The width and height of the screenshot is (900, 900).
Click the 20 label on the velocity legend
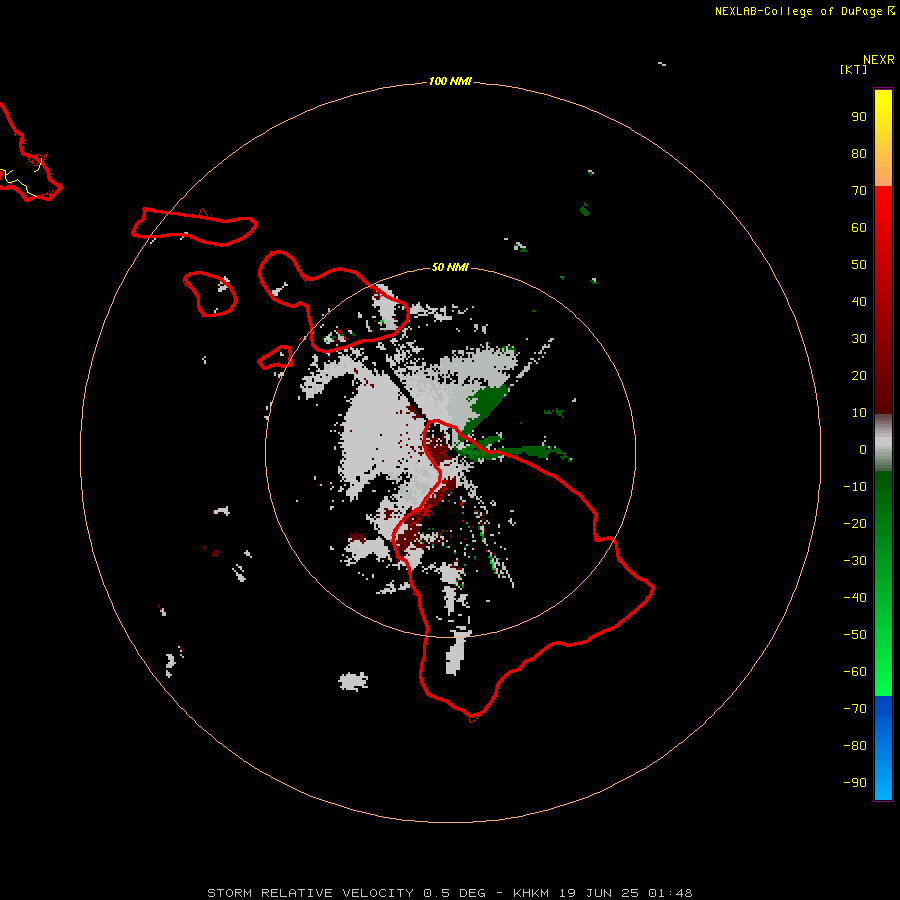[x=859, y=376]
